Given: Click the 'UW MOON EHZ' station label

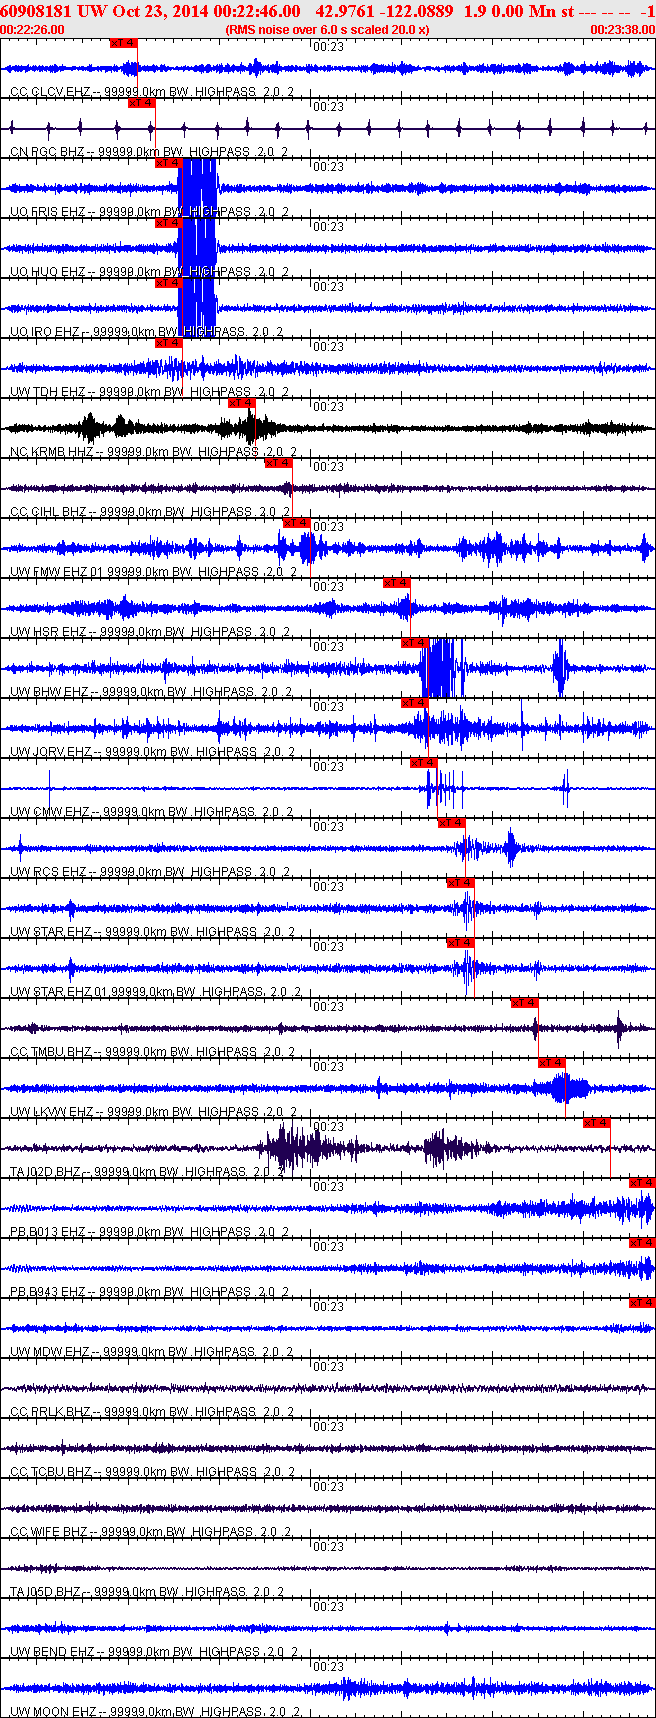Looking at the screenshot, I should pos(53,1712).
